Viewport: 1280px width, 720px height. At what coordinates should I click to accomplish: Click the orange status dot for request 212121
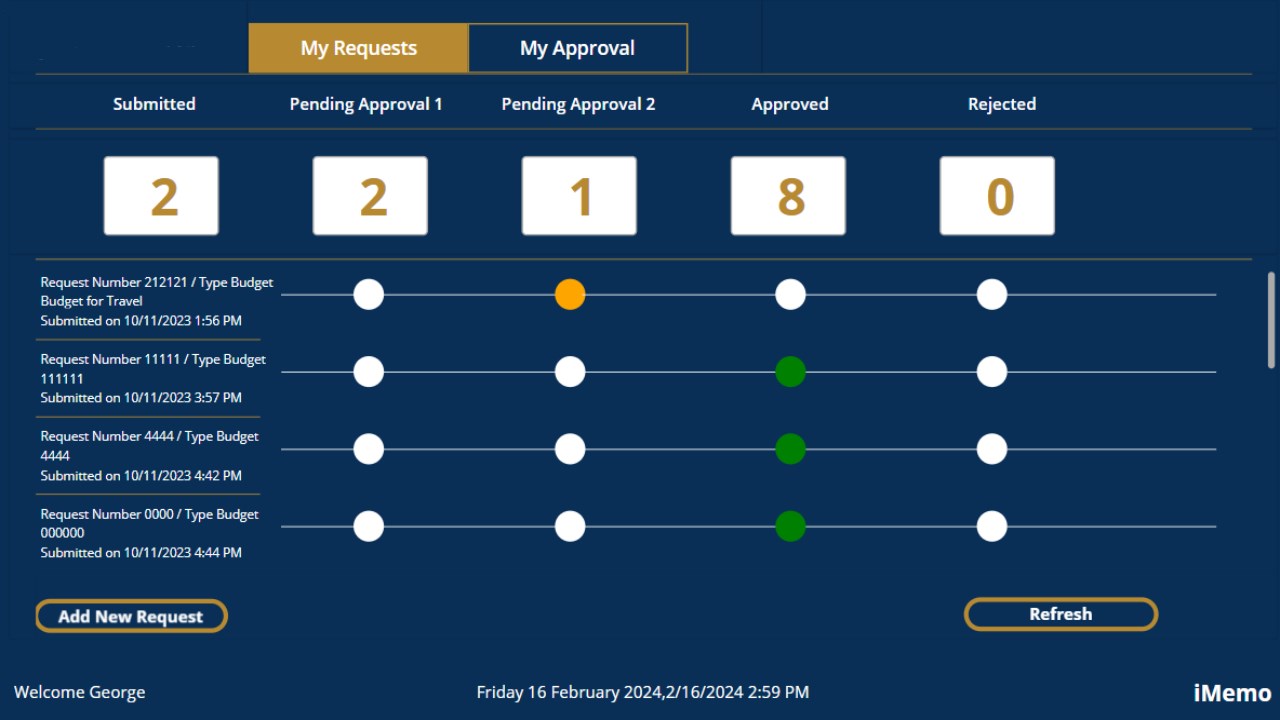tap(570, 294)
